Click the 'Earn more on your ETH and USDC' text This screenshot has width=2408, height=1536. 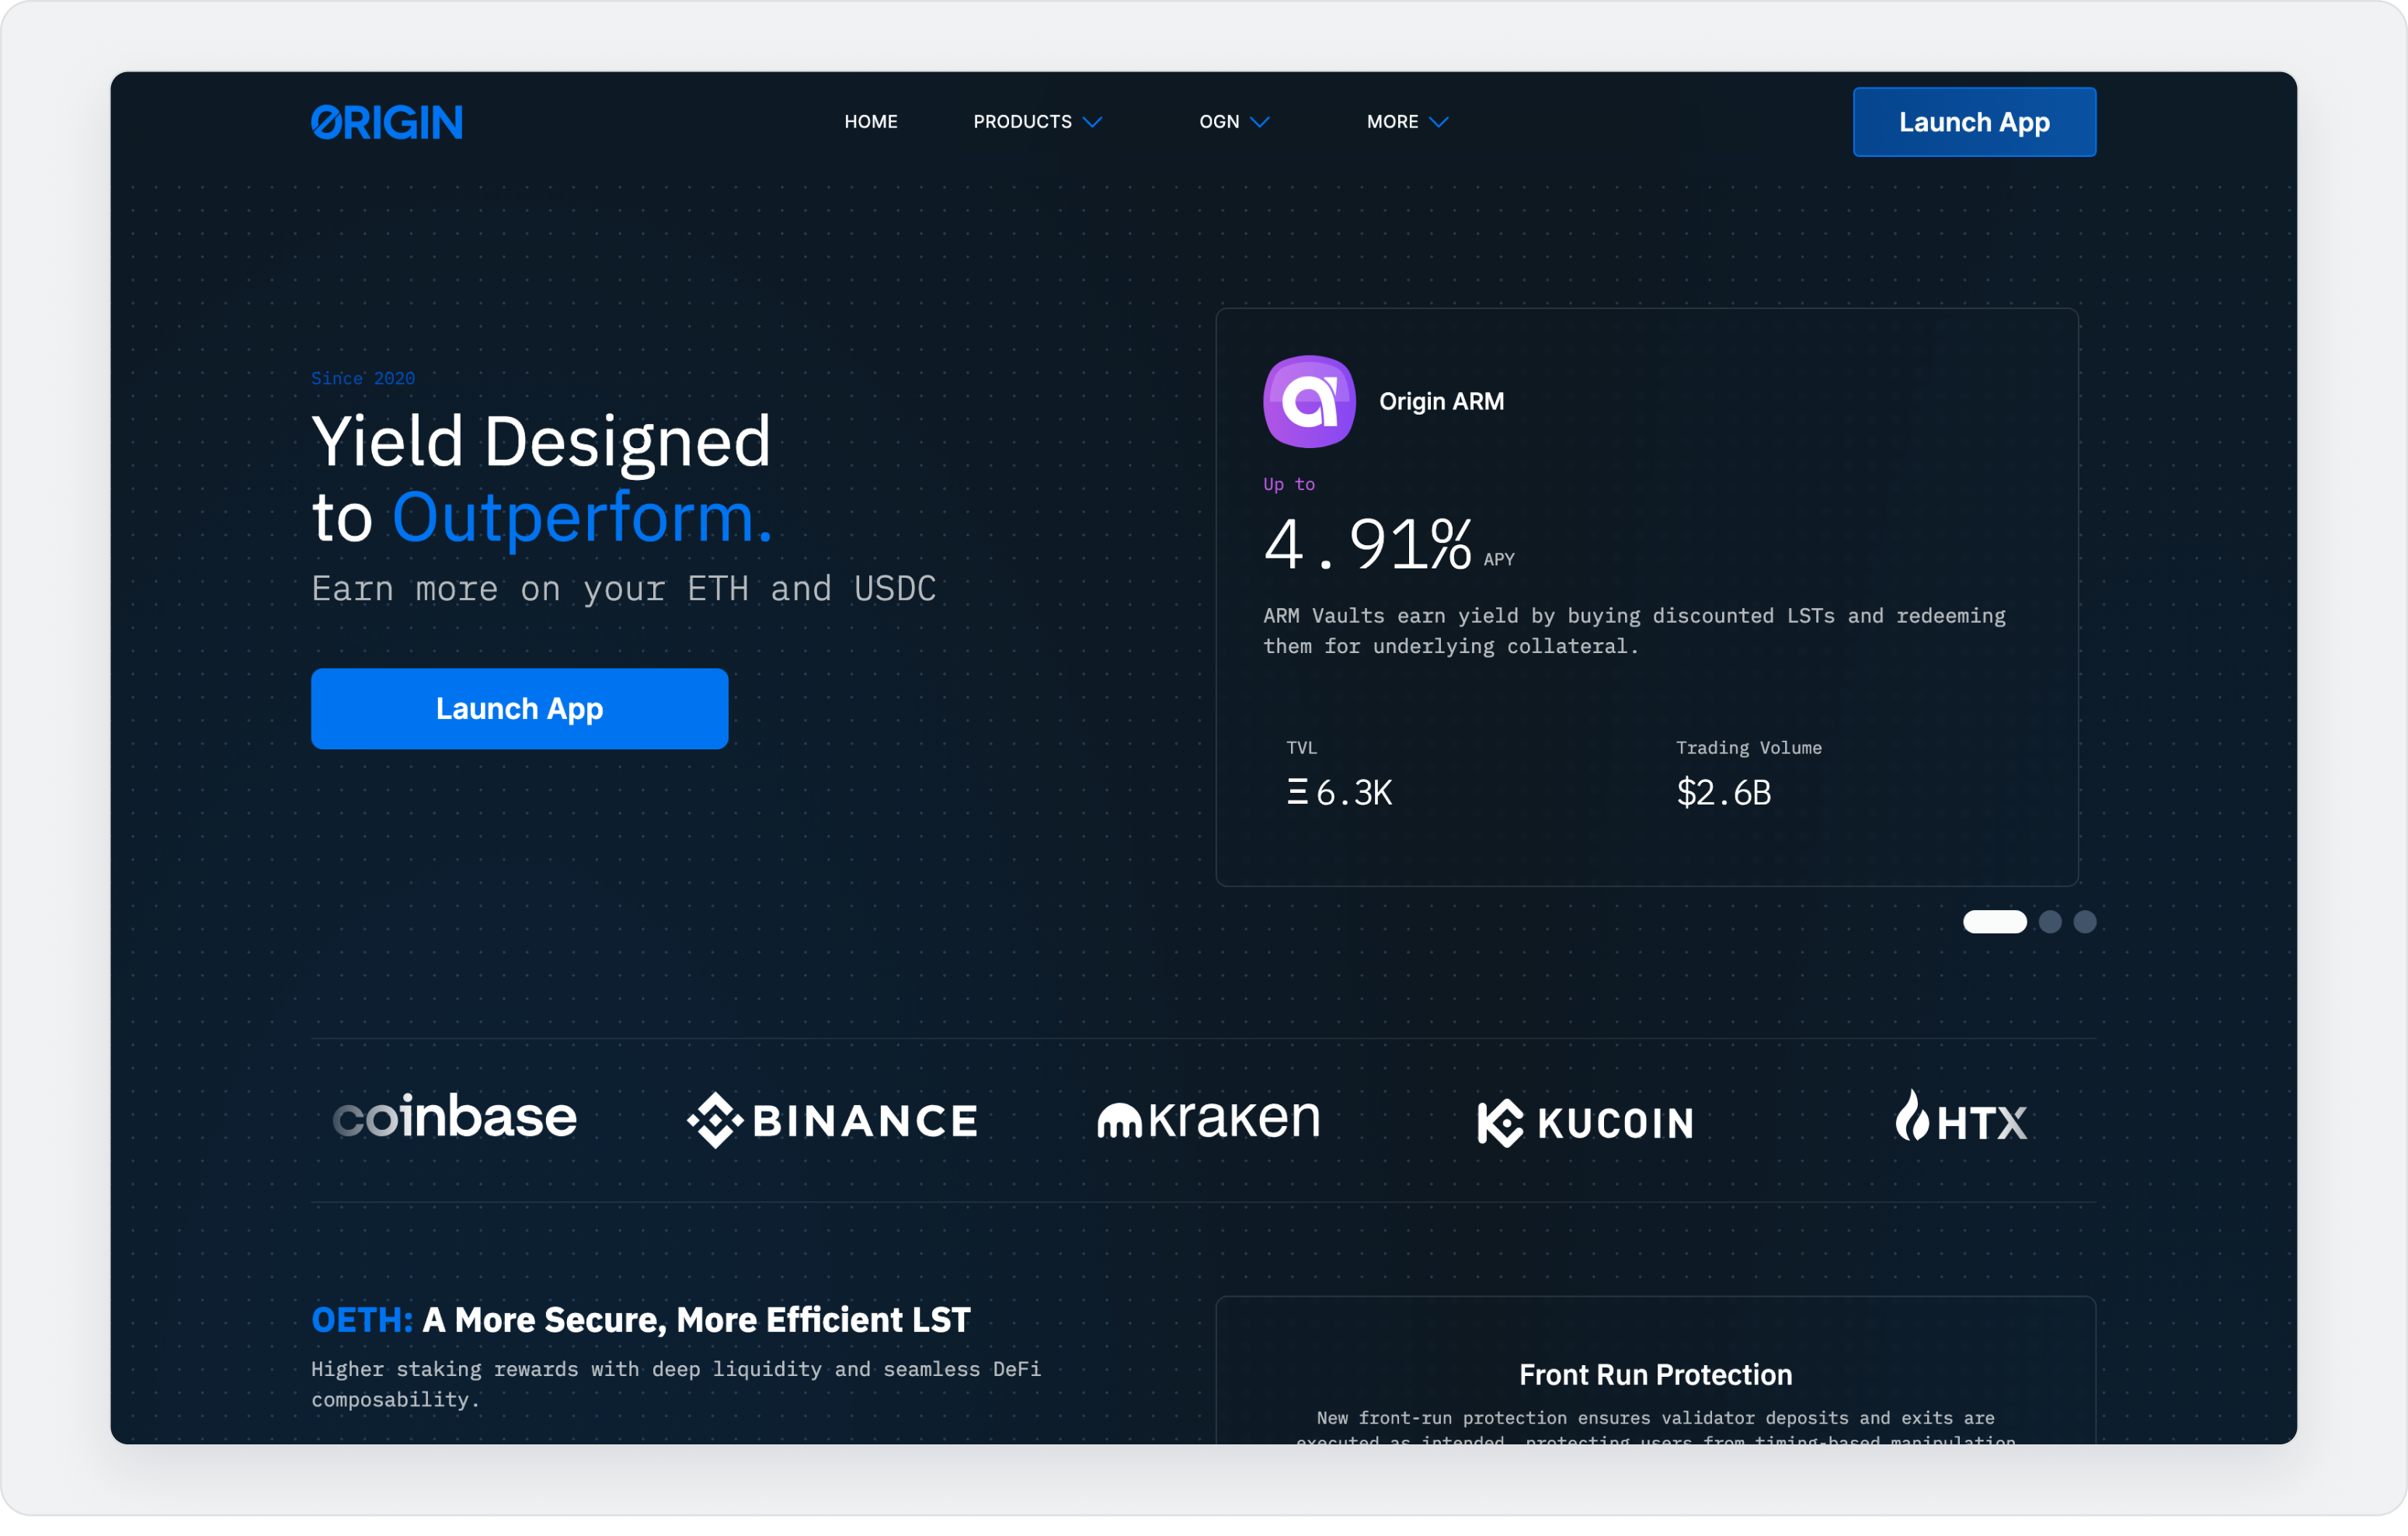click(624, 589)
